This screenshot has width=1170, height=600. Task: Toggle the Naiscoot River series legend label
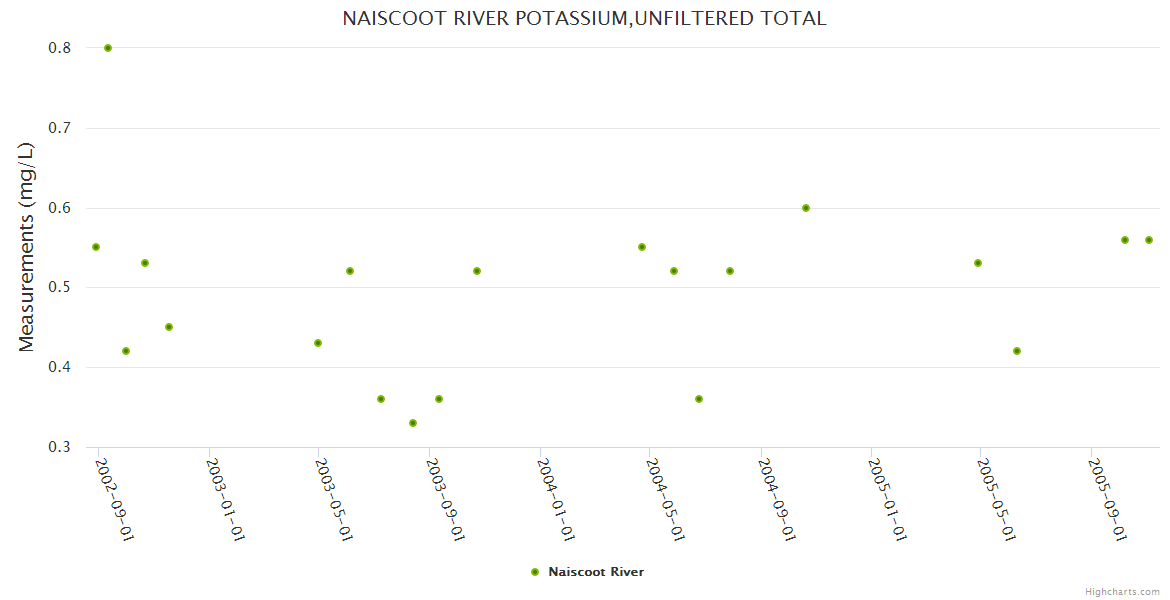[x=596, y=572]
